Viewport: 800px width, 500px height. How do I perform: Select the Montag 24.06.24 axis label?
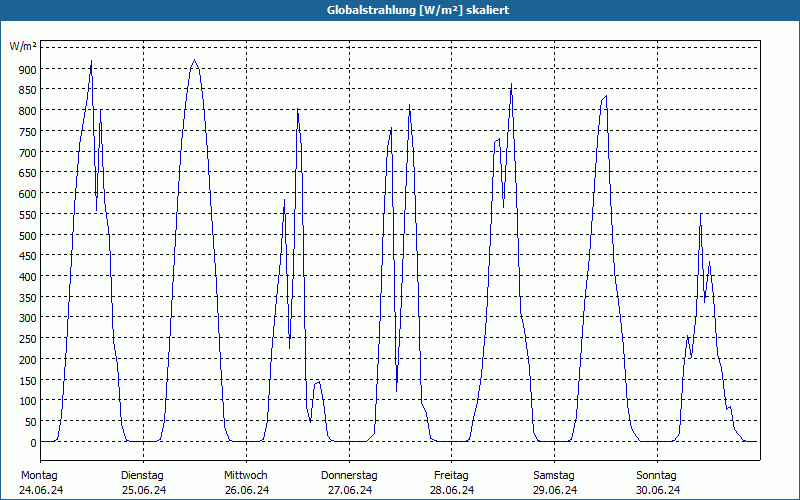pos(41,483)
